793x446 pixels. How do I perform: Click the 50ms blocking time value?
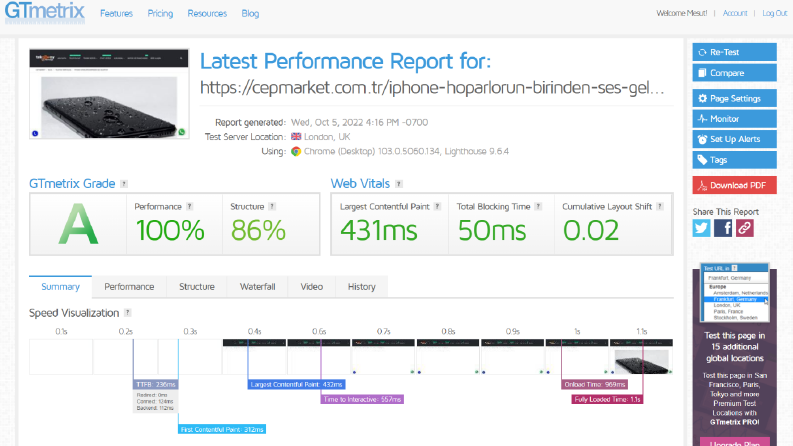click(492, 231)
